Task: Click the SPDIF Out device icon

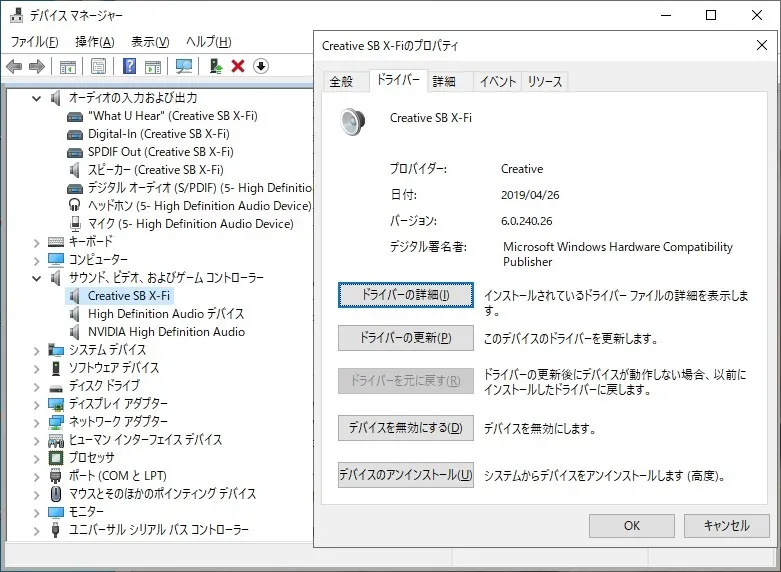Action: click(75, 152)
